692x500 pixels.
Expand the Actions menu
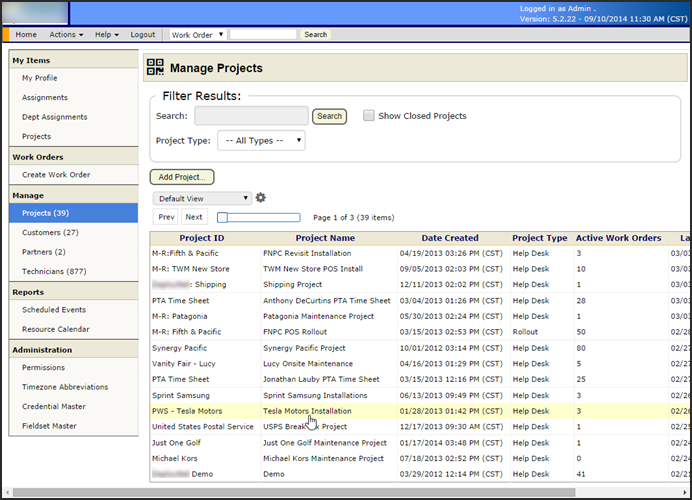click(66, 34)
